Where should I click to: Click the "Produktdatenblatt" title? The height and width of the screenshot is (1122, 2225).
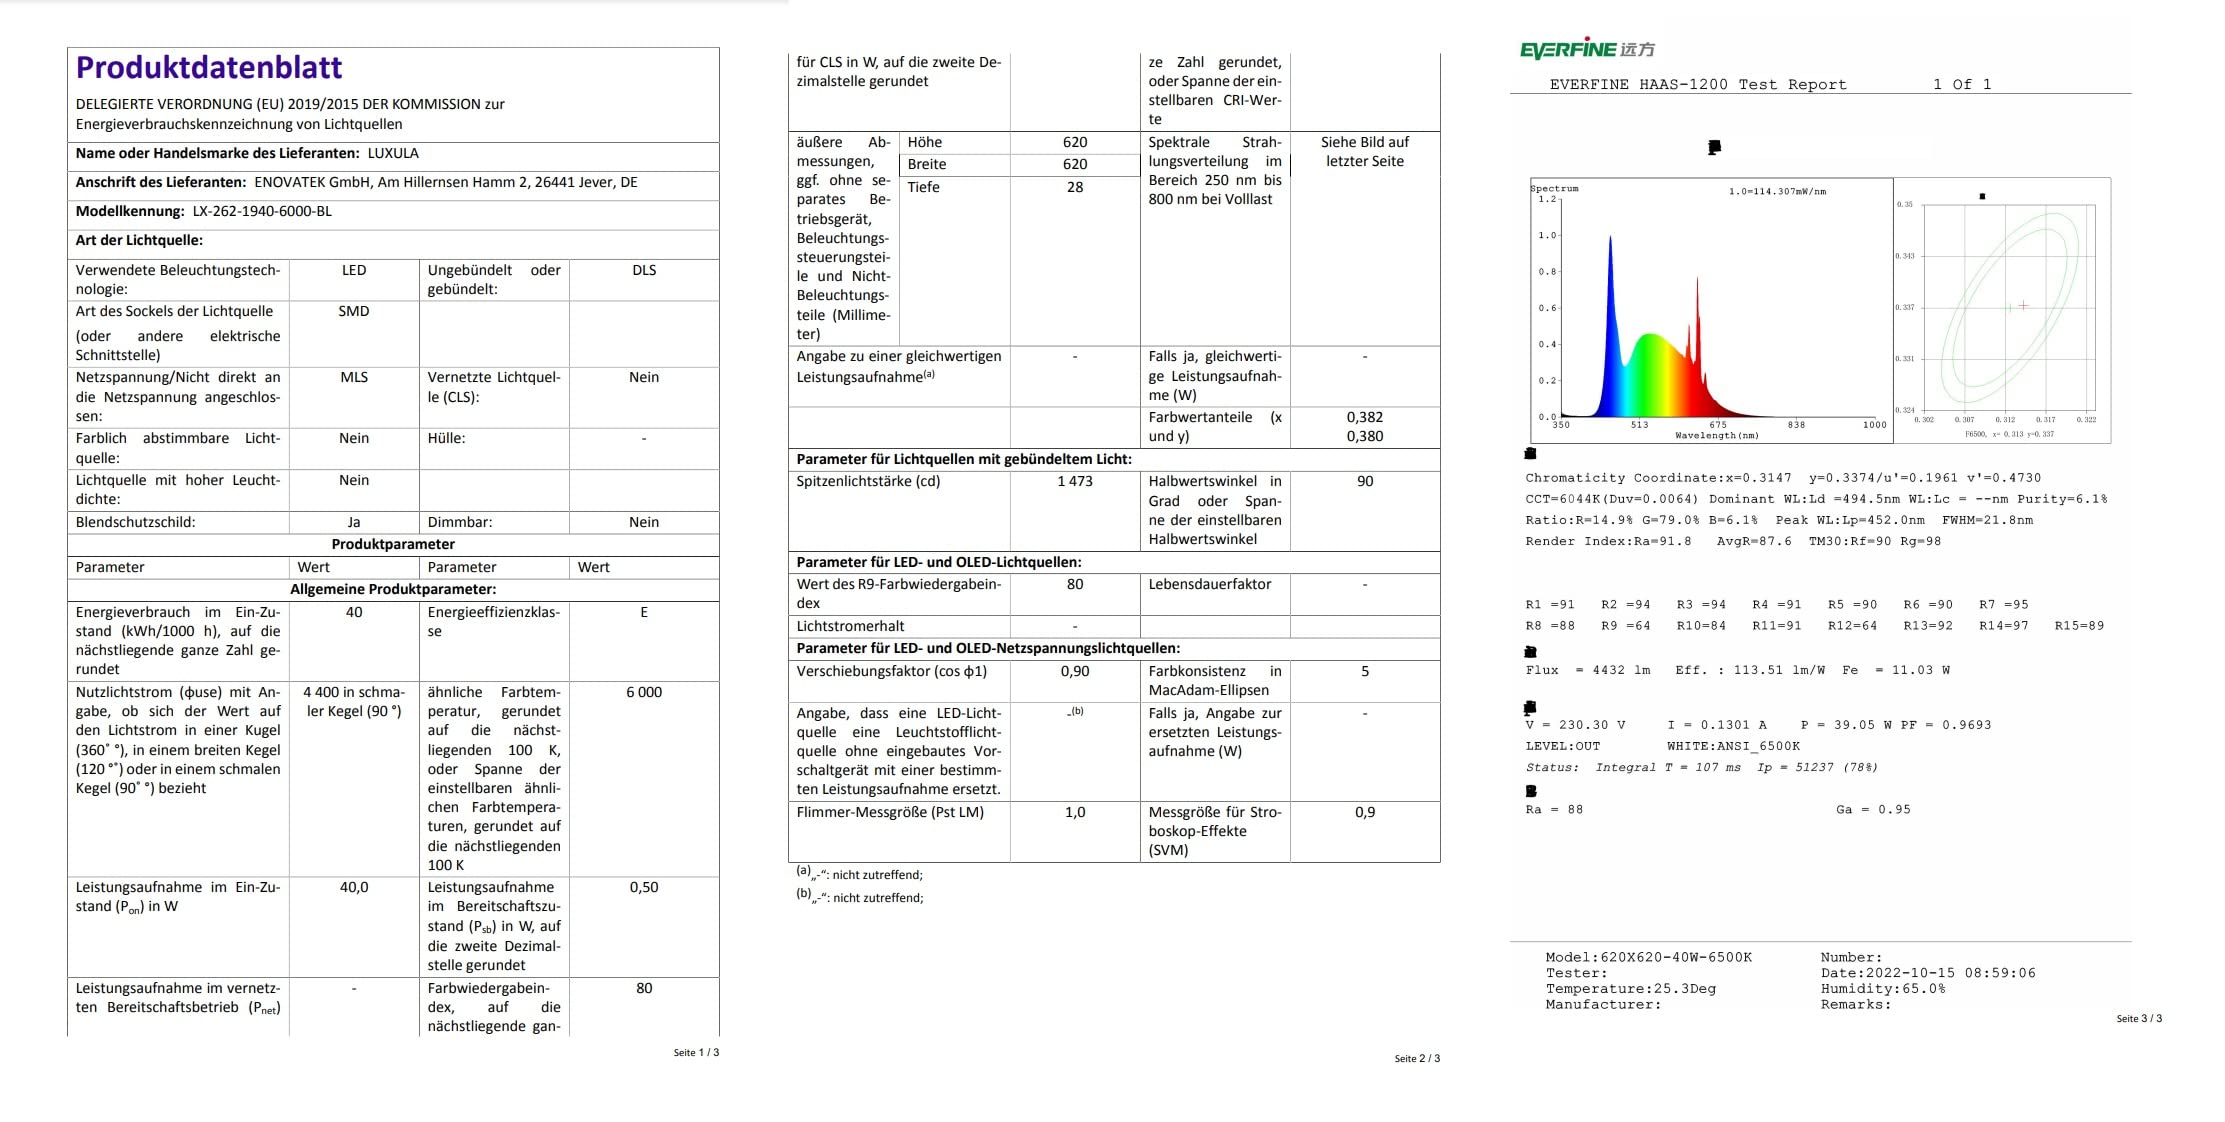pos(209,67)
